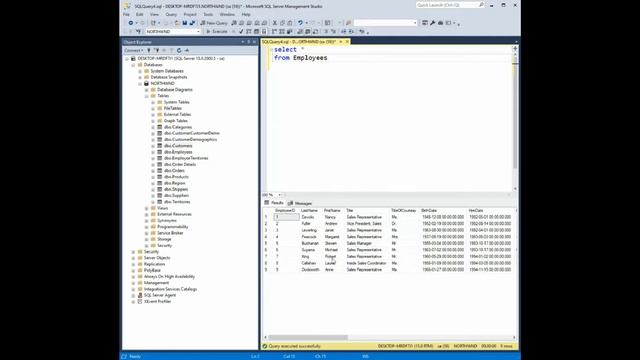Select dbo.Products in the tree
The height and width of the screenshot is (360, 640).
(x=176, y=177)
